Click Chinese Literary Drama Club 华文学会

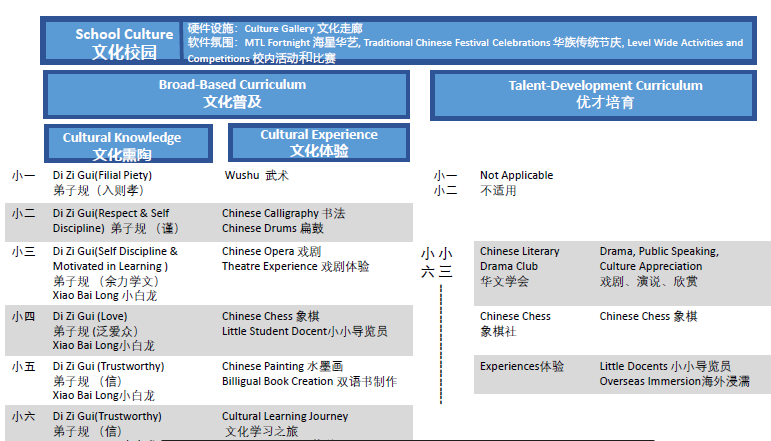[x=520, y=266]
